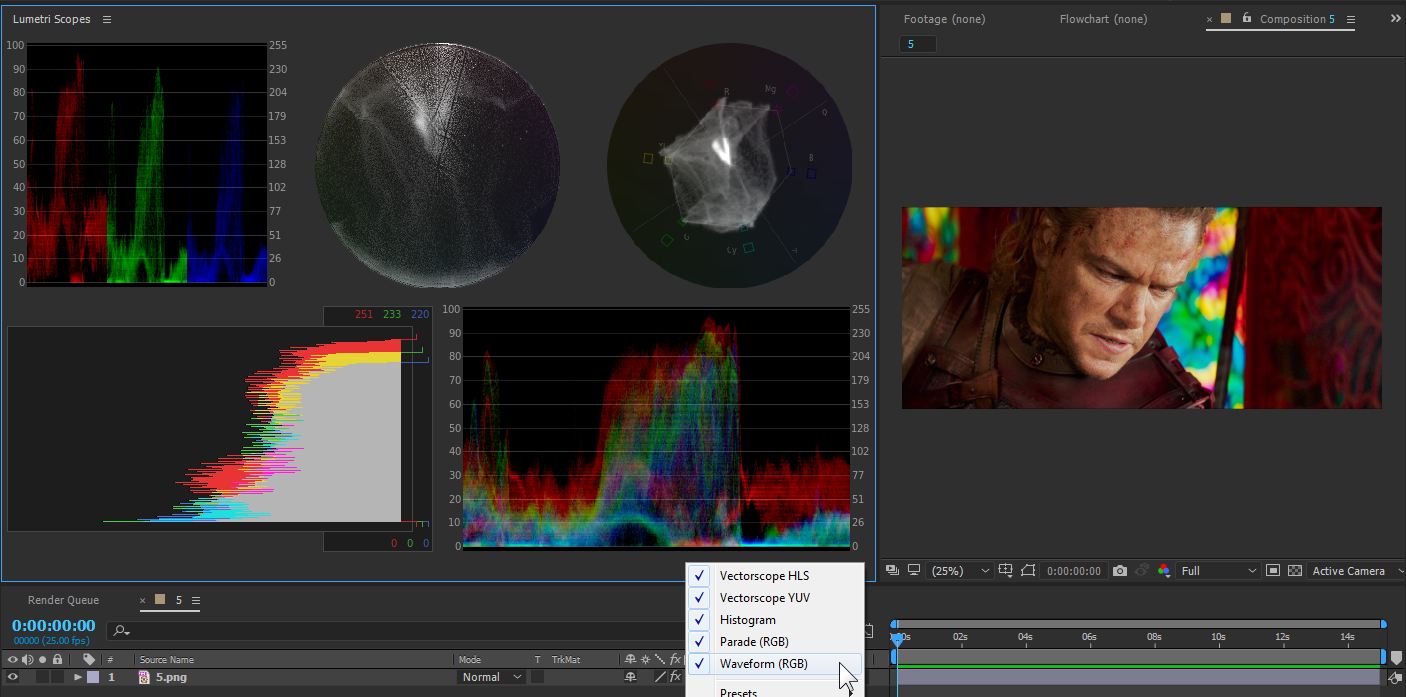Viewport: 1406px width, 697px height.
Task: Toggle the Composition viewer lock icon
Action: (x=1246, y=18)
